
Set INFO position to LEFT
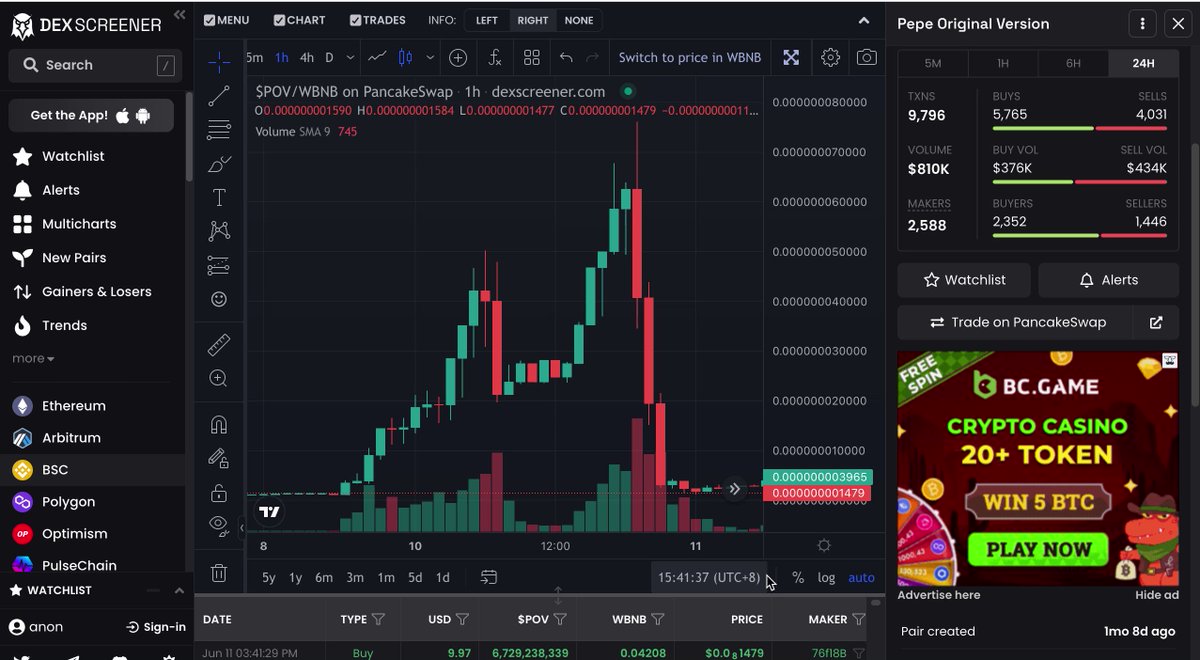point(487,20)
